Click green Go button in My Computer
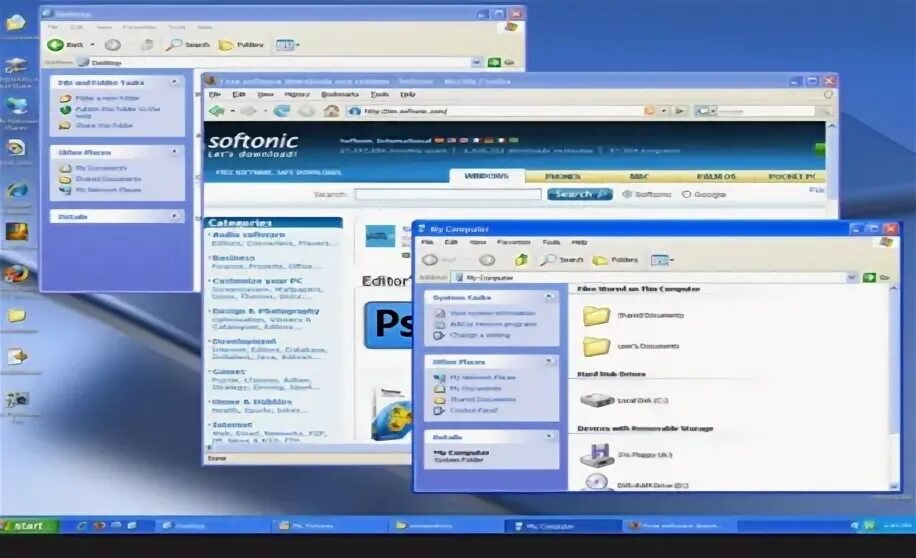This screenshot has height=558, width=916. coord(869,278)
